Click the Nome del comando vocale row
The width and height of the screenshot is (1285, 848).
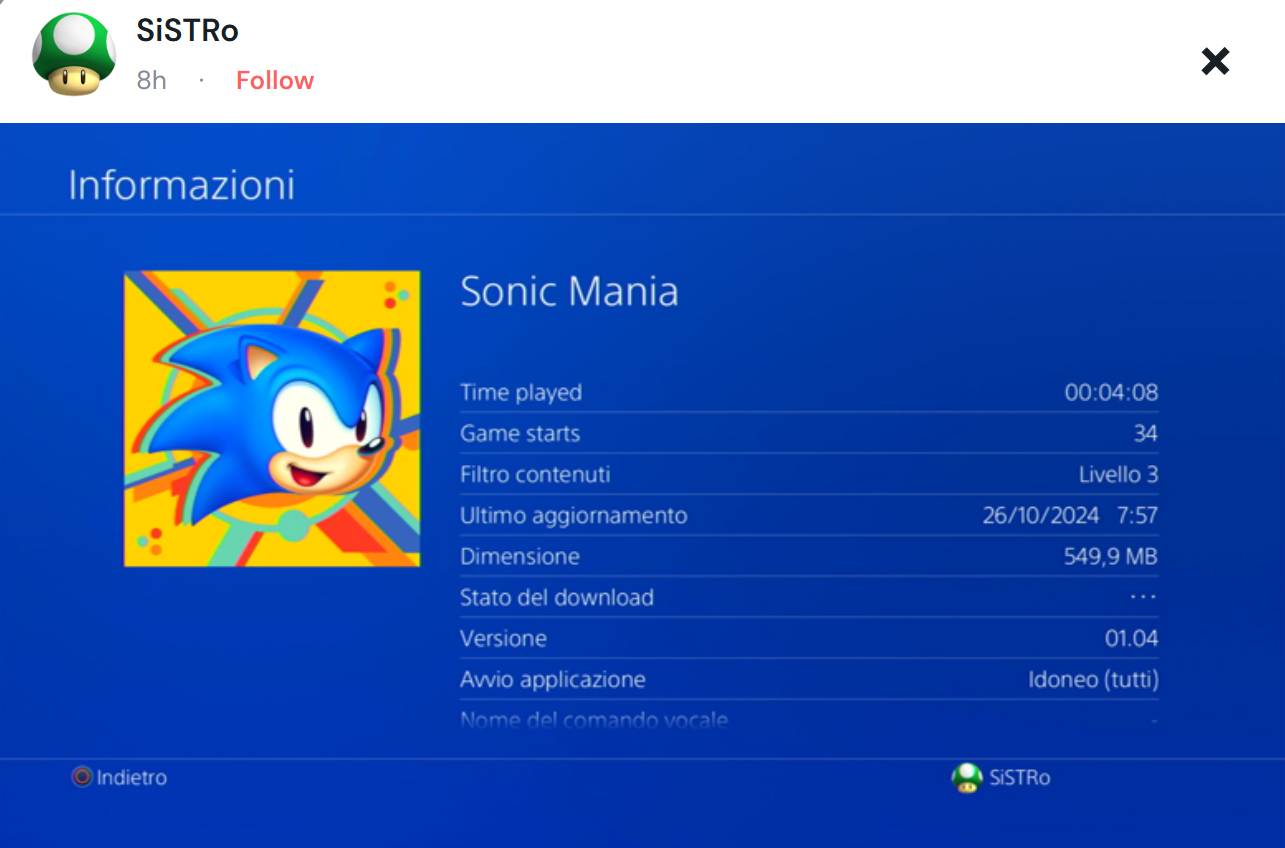[809, 719]
